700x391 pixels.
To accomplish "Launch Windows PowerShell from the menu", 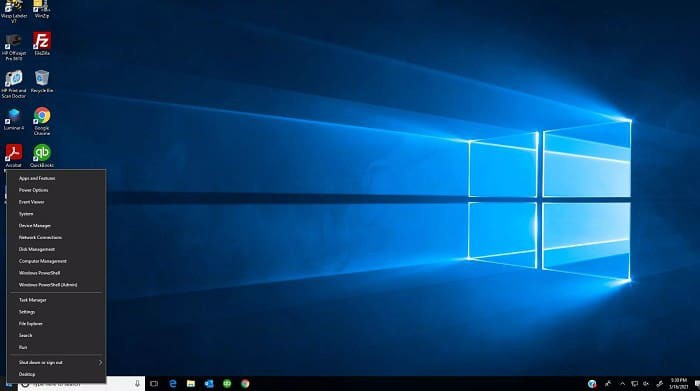I will point(56,273).
